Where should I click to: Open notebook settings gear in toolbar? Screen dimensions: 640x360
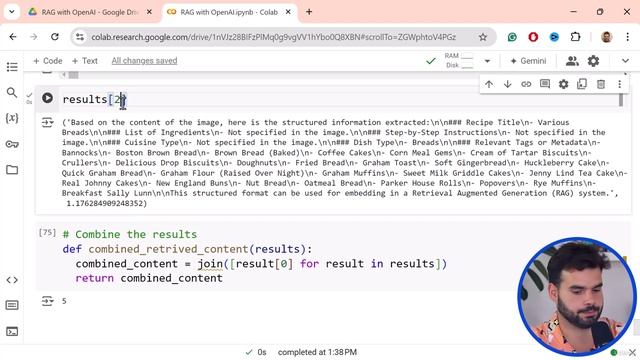click(x=593, y=61)
